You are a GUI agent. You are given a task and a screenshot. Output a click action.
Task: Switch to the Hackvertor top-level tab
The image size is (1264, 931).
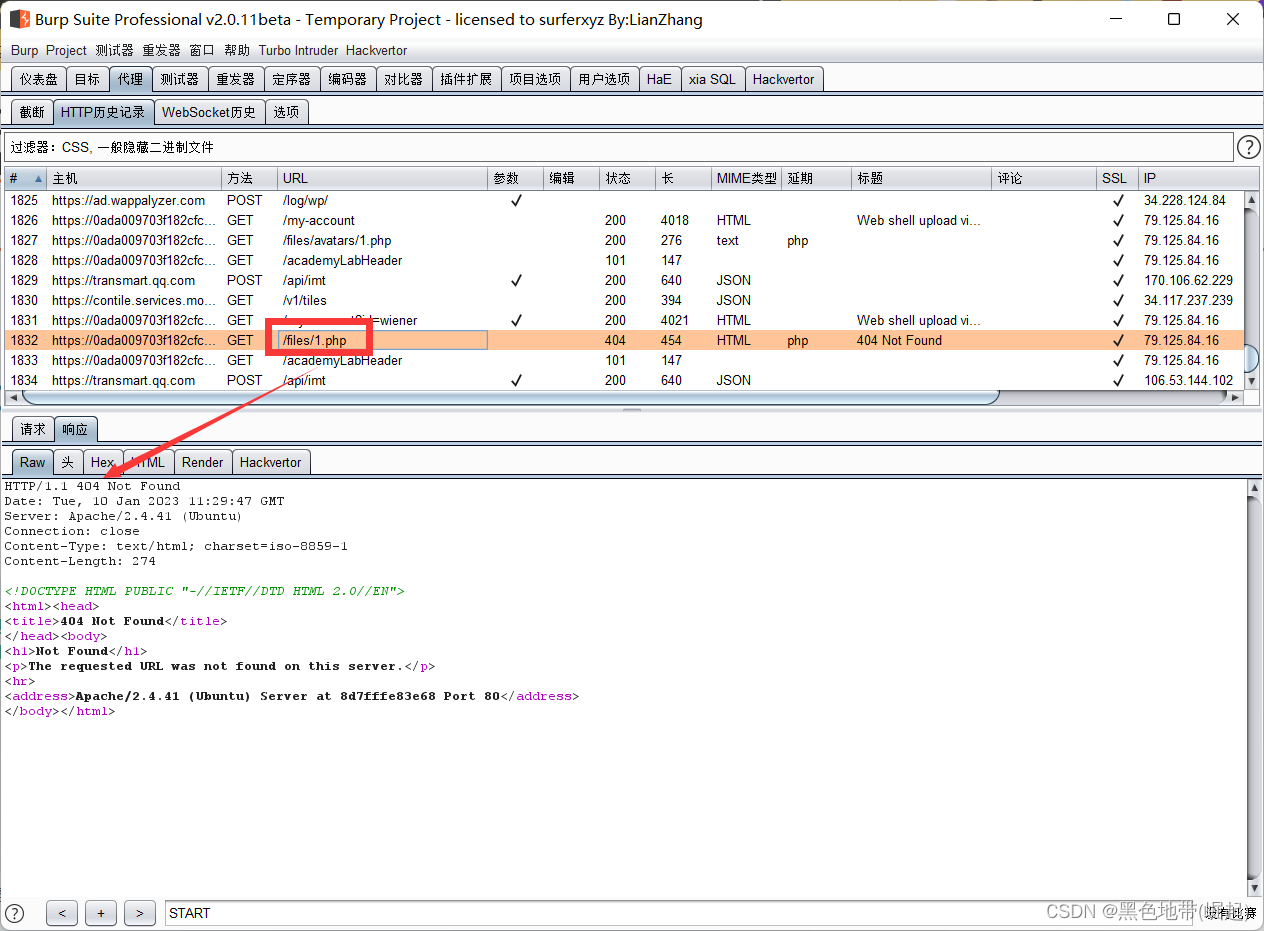click(783, 79)
